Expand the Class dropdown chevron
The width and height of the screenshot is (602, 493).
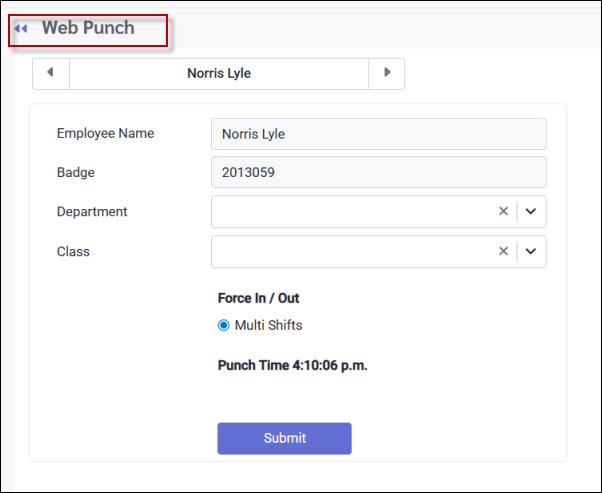(x=531, y=251)
